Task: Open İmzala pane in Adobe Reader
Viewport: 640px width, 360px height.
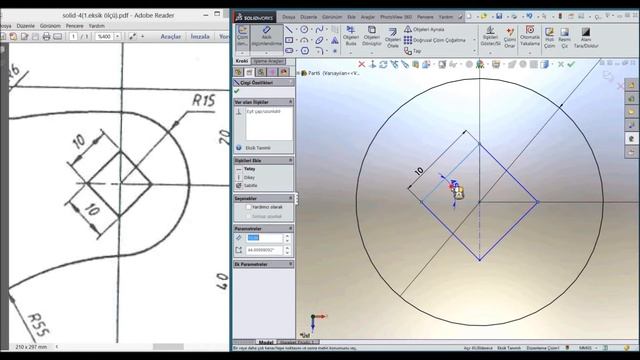Action: click(x=200, y=36)
